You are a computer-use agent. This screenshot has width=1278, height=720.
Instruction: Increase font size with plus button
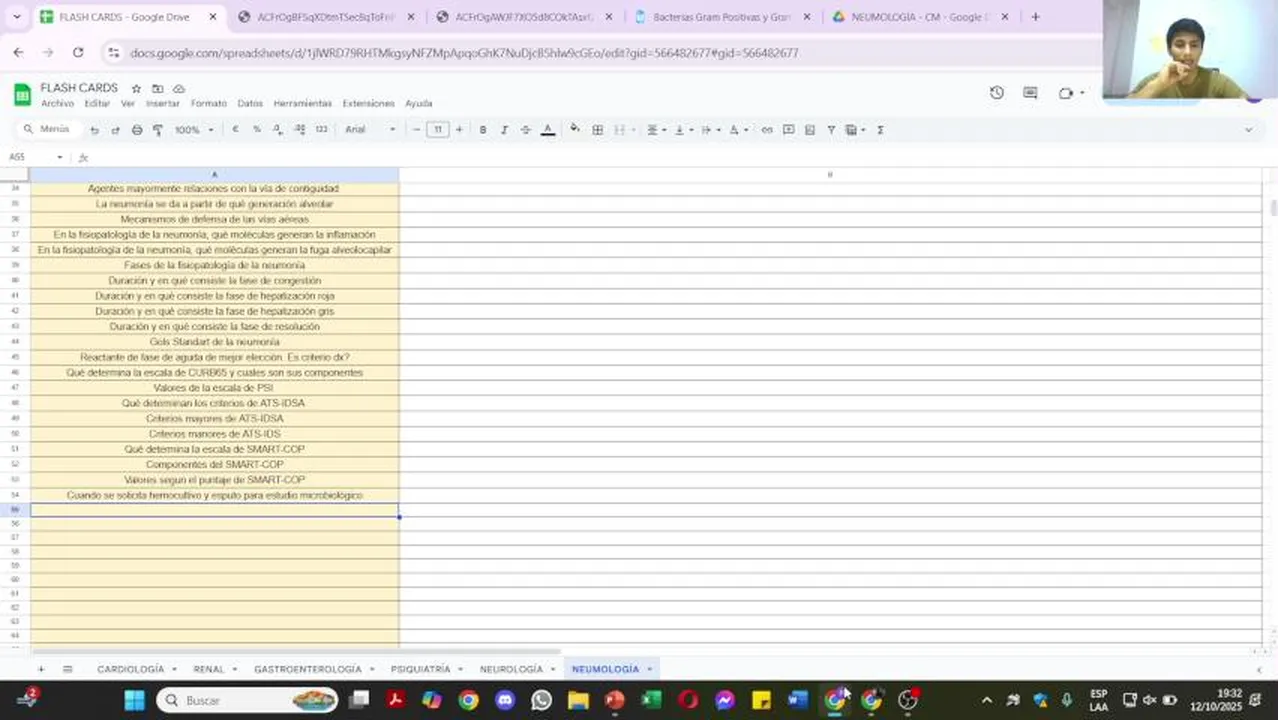click(x=459, y=130)
